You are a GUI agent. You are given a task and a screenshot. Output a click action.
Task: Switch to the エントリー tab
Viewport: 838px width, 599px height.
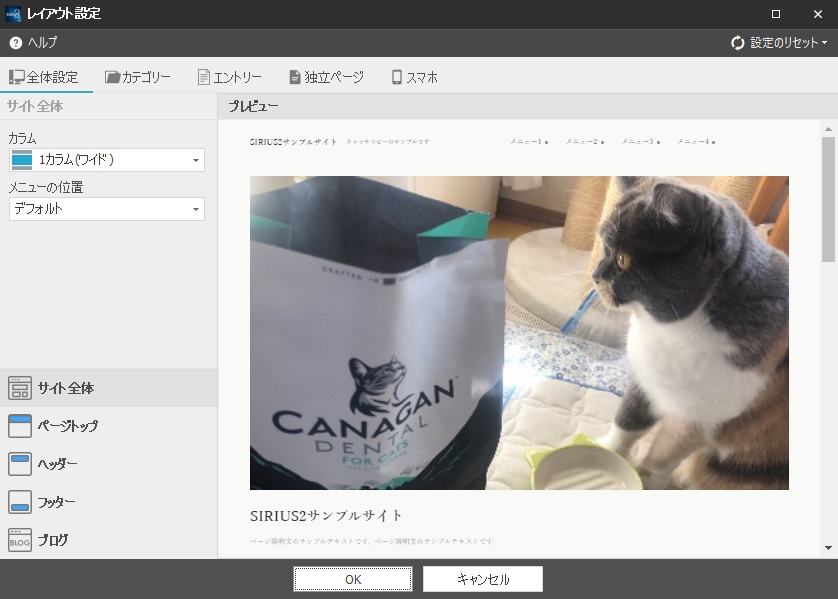230,77
